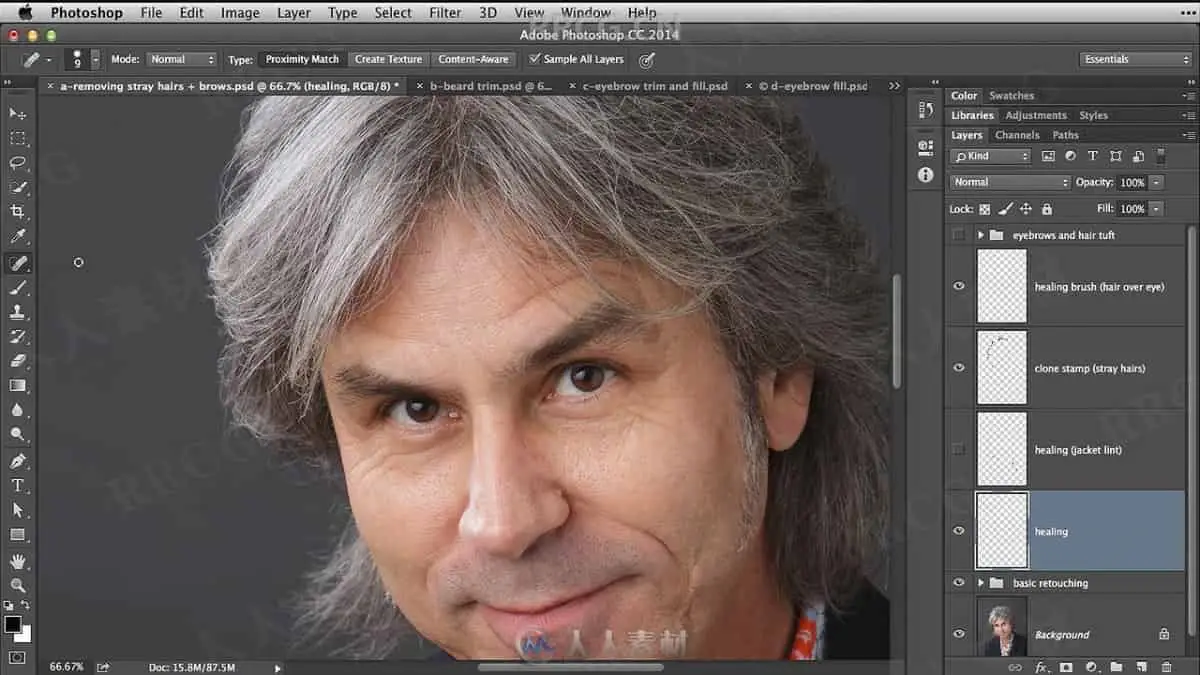Select the Eyedropper tool

17,238
